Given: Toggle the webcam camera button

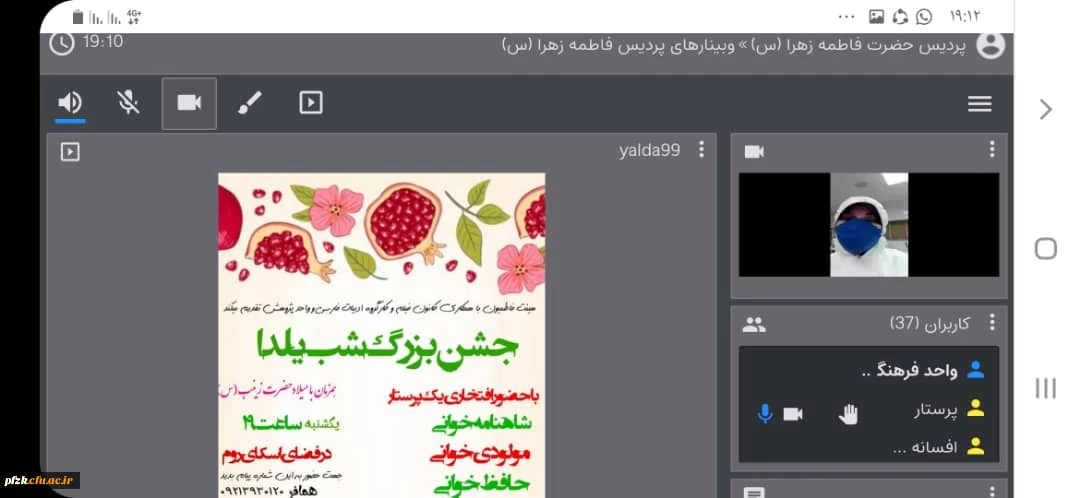Looking at the screenshot, I should (x=189, y=103).
